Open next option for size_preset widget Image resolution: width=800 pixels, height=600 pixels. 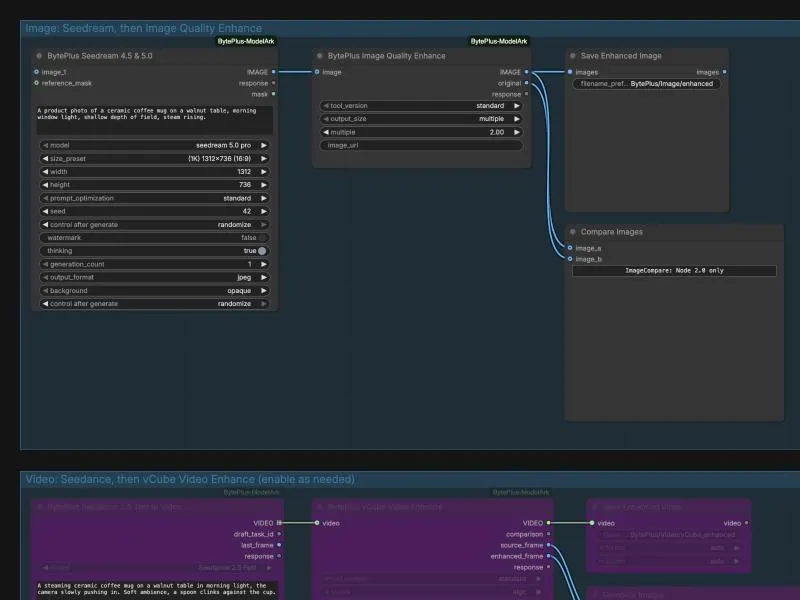click(264, 159)
